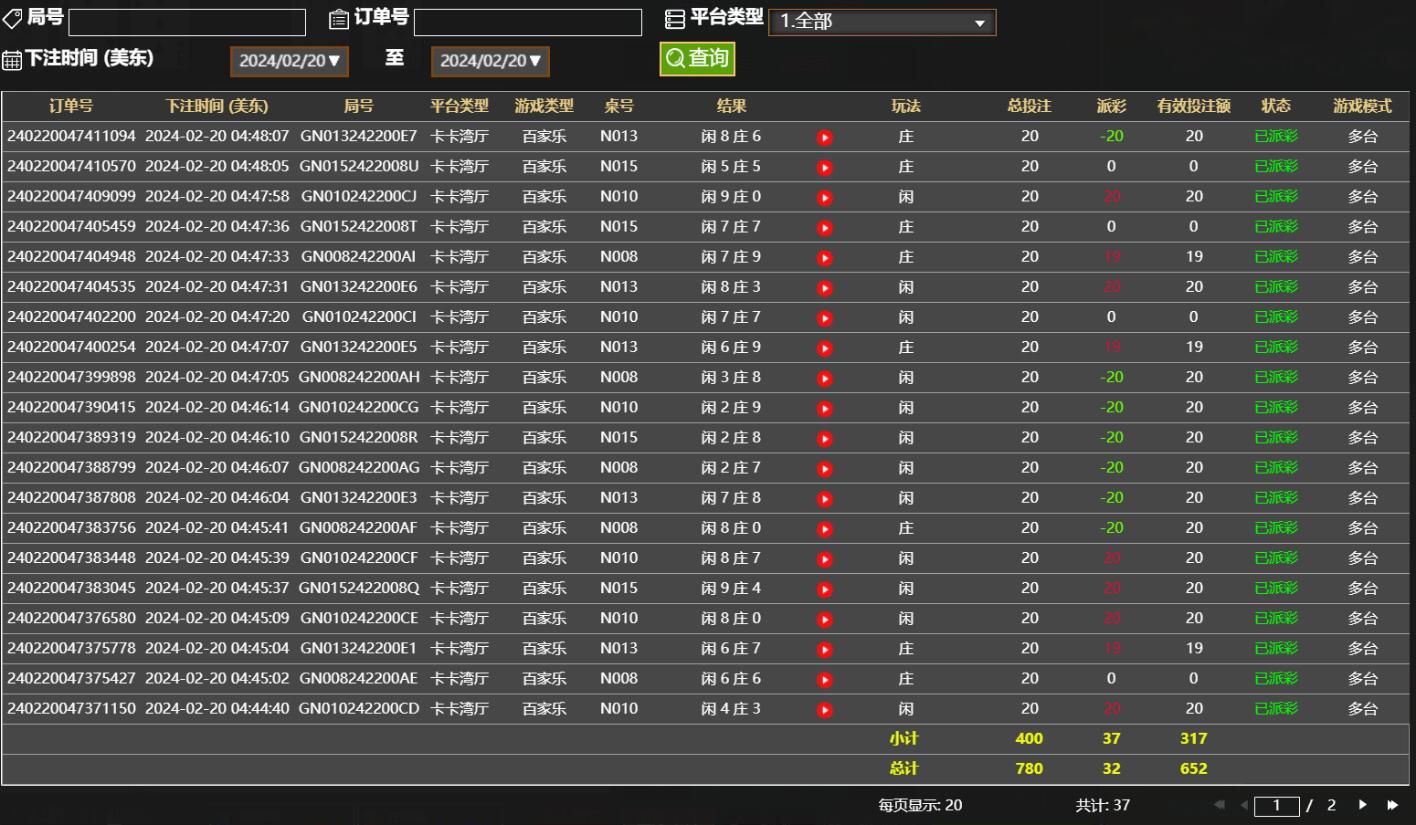Go to the next page arrow
Image resolution: width=1416 pixels, height=825 pixels.
tap(1362, 805)
